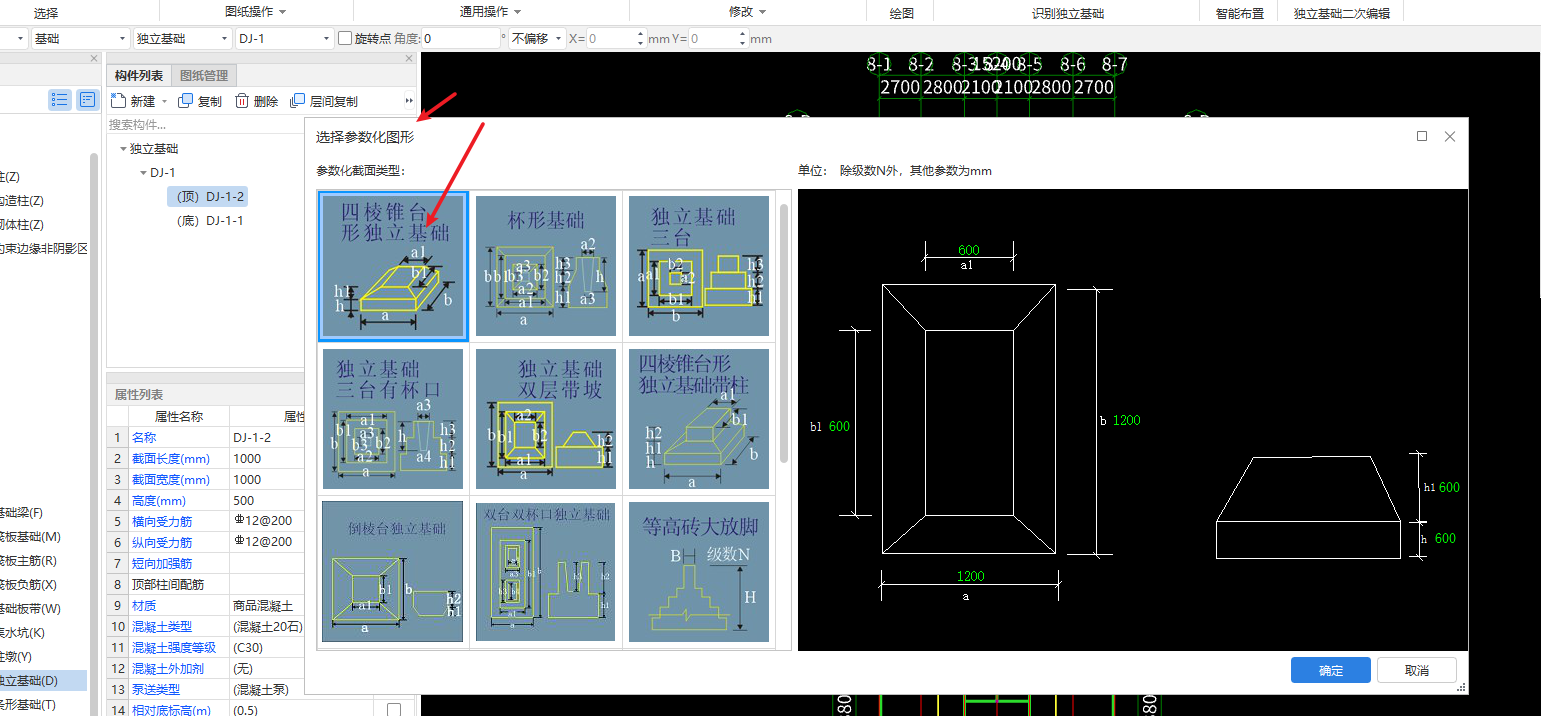Switch to bulleted list view icon
The width and height of the screenshot is (1541, 716).
click(60, 100)
